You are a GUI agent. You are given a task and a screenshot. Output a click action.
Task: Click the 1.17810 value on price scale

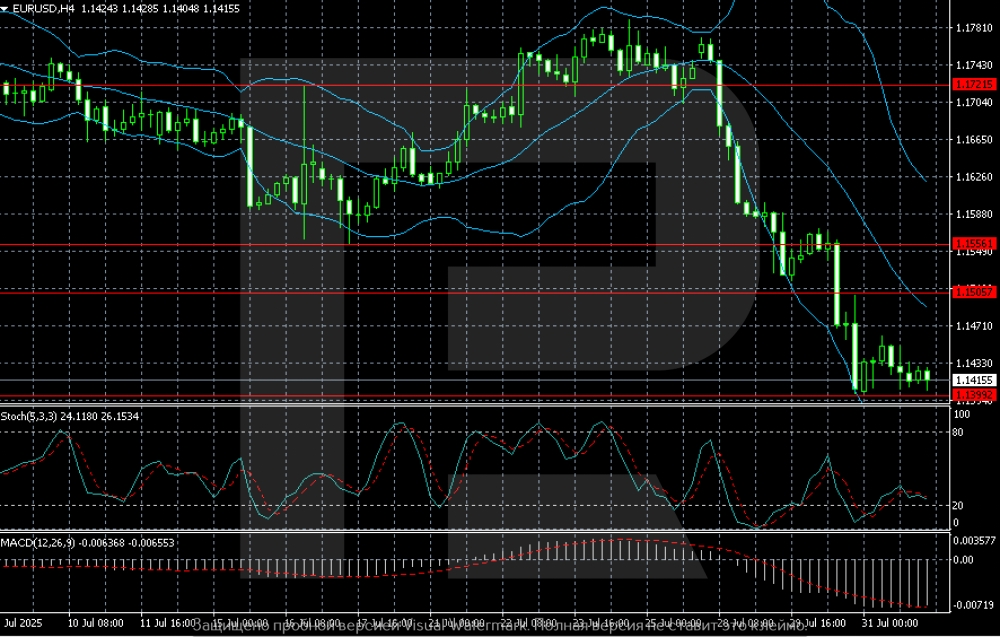973,28
